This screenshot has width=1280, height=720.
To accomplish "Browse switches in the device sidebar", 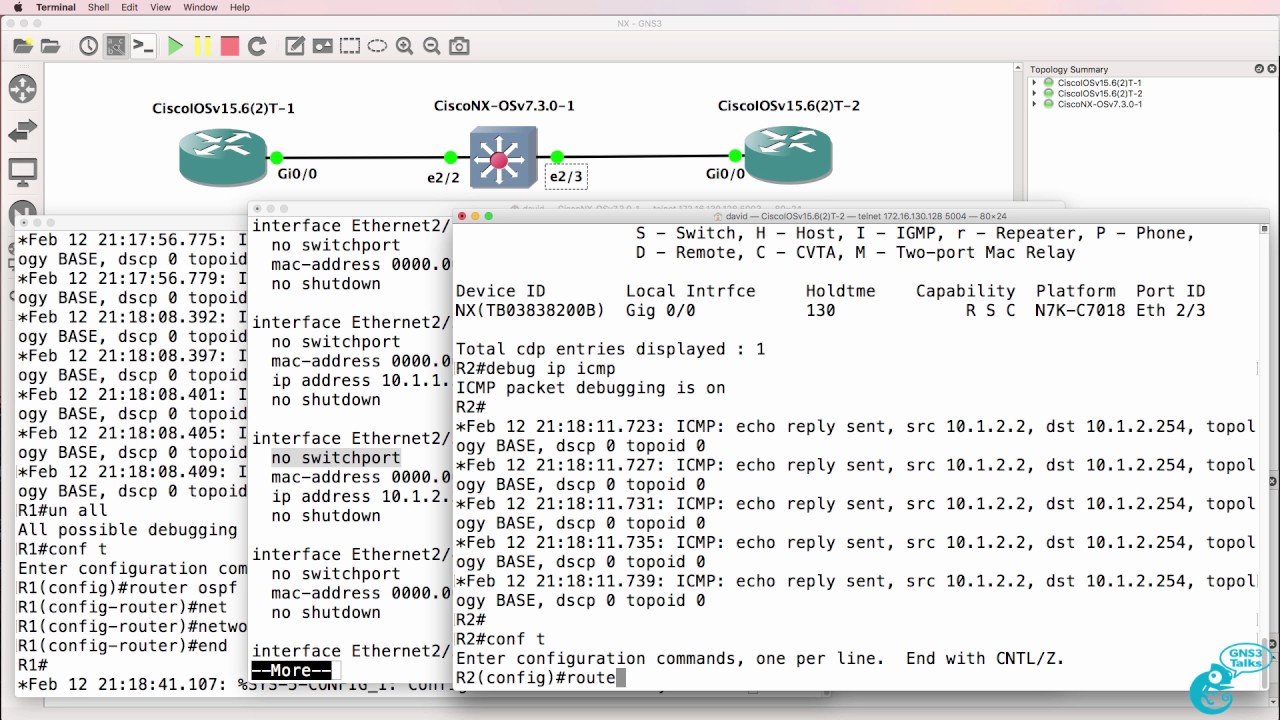I will 23,131.
